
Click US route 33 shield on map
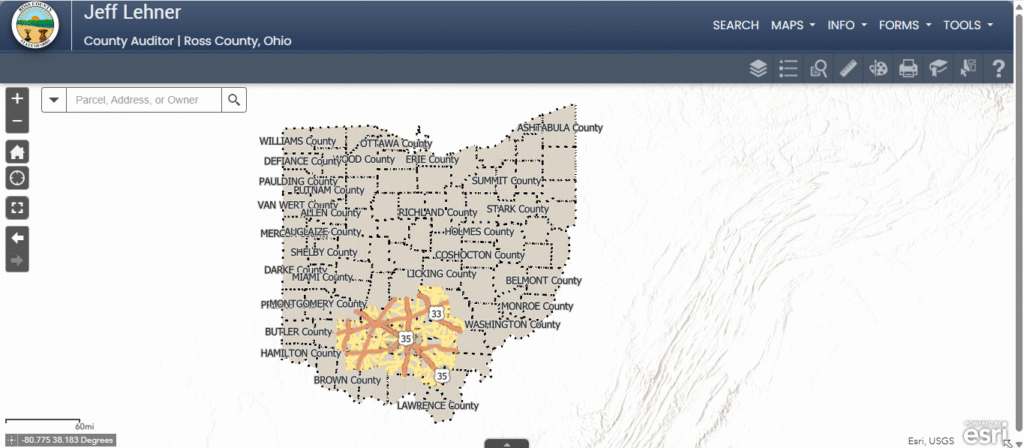[x=436, y=314]
